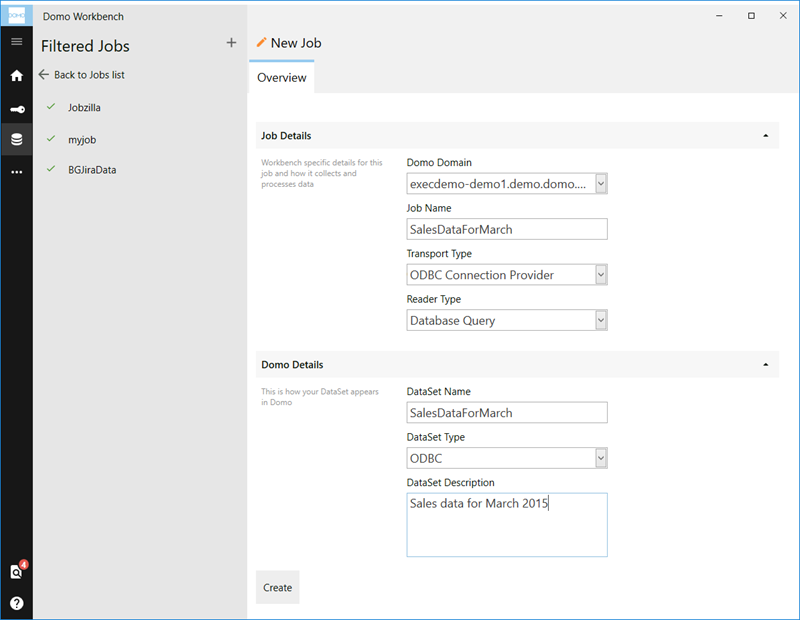Image resolution: width=800 pixels, height=620 pixels.
Task: Click the More options ellipsis icon
Action: coord(16,171)
